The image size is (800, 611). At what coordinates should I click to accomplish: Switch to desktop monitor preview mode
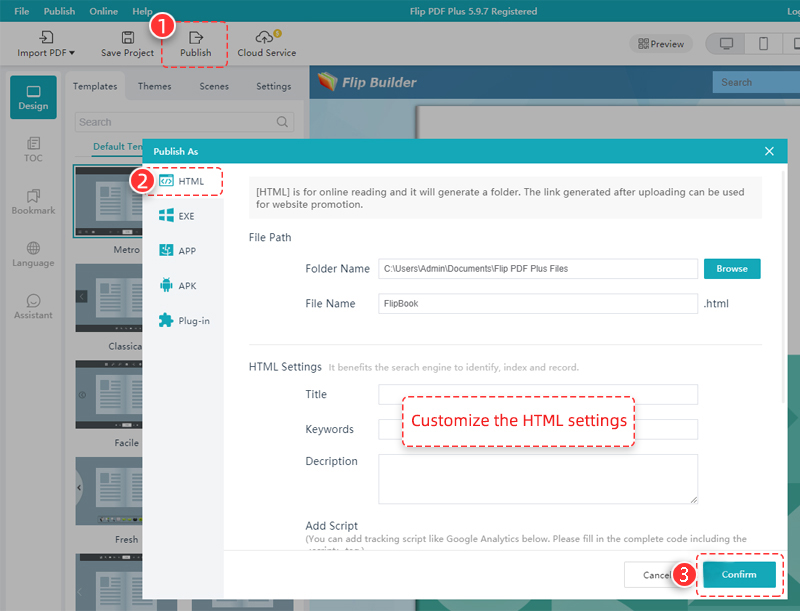[x=726, y=44]
